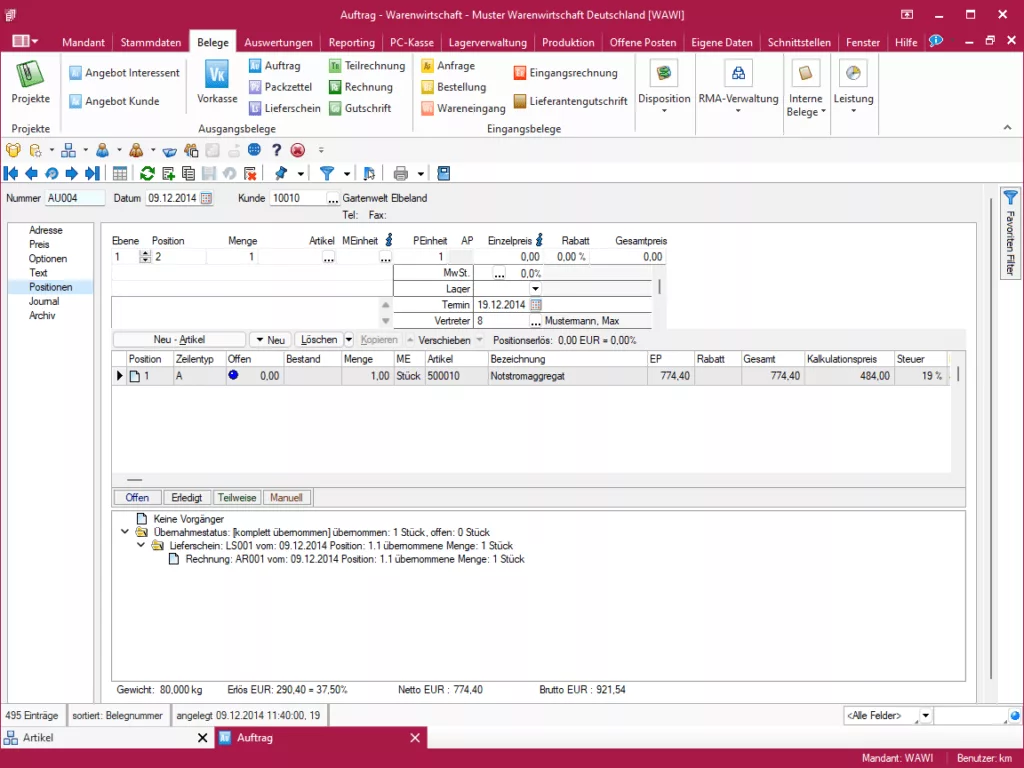Viewport: 1024px width, 768px height.
Task: Select Archiv in the left navigation
Action: (x=42, y=315)
